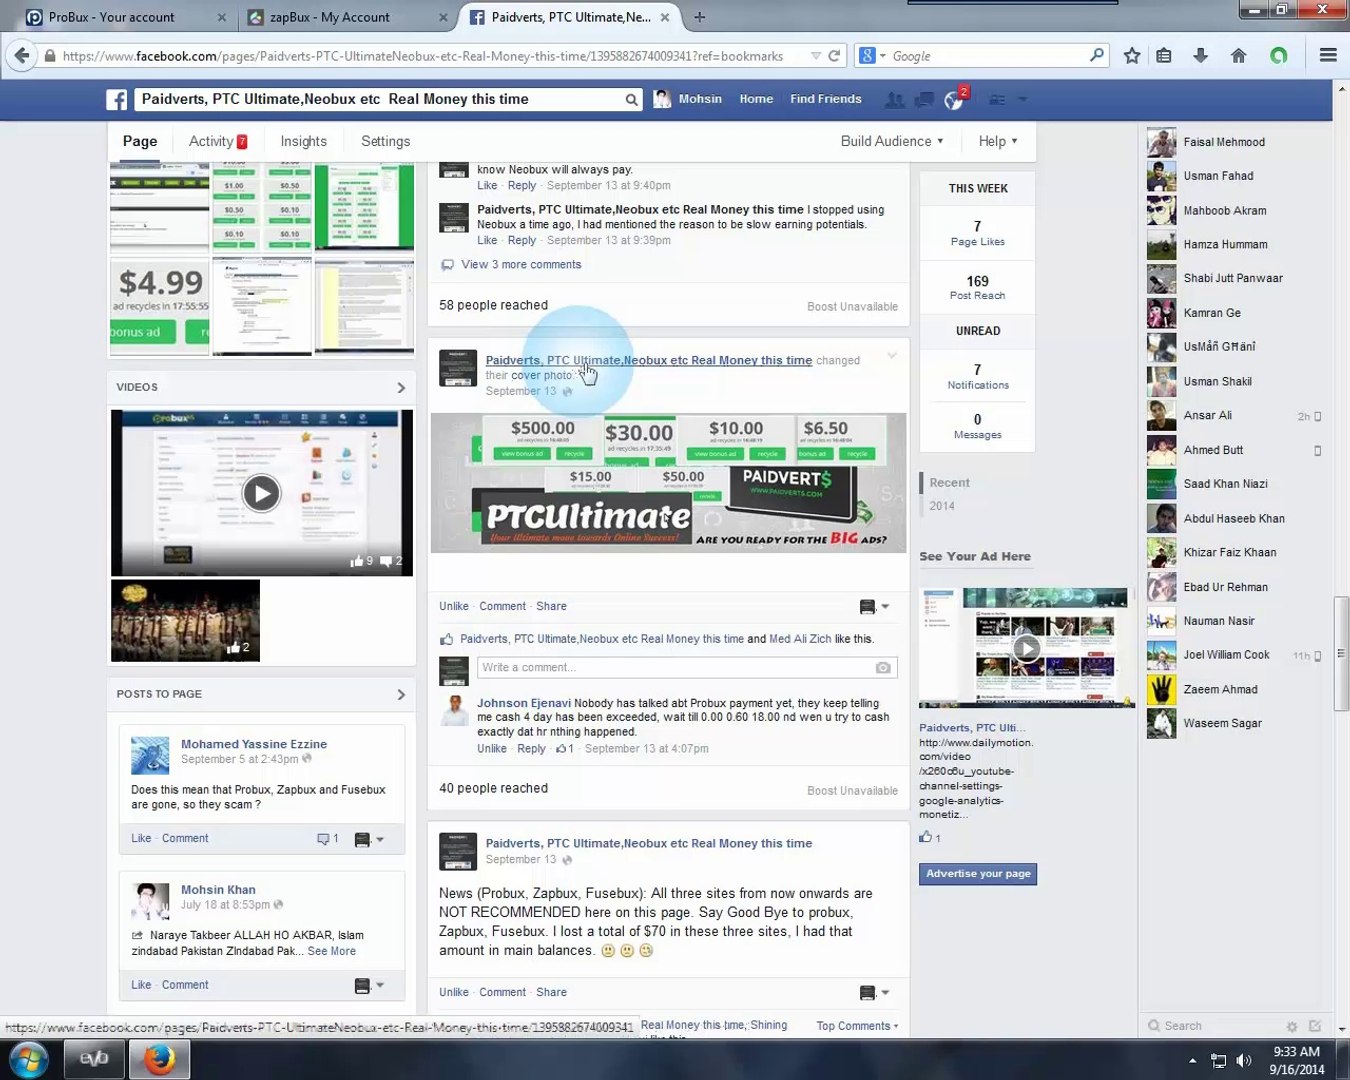The image size is (1350, 1080).
Task: Open the Activity tab
Action: tap(218, 141)
